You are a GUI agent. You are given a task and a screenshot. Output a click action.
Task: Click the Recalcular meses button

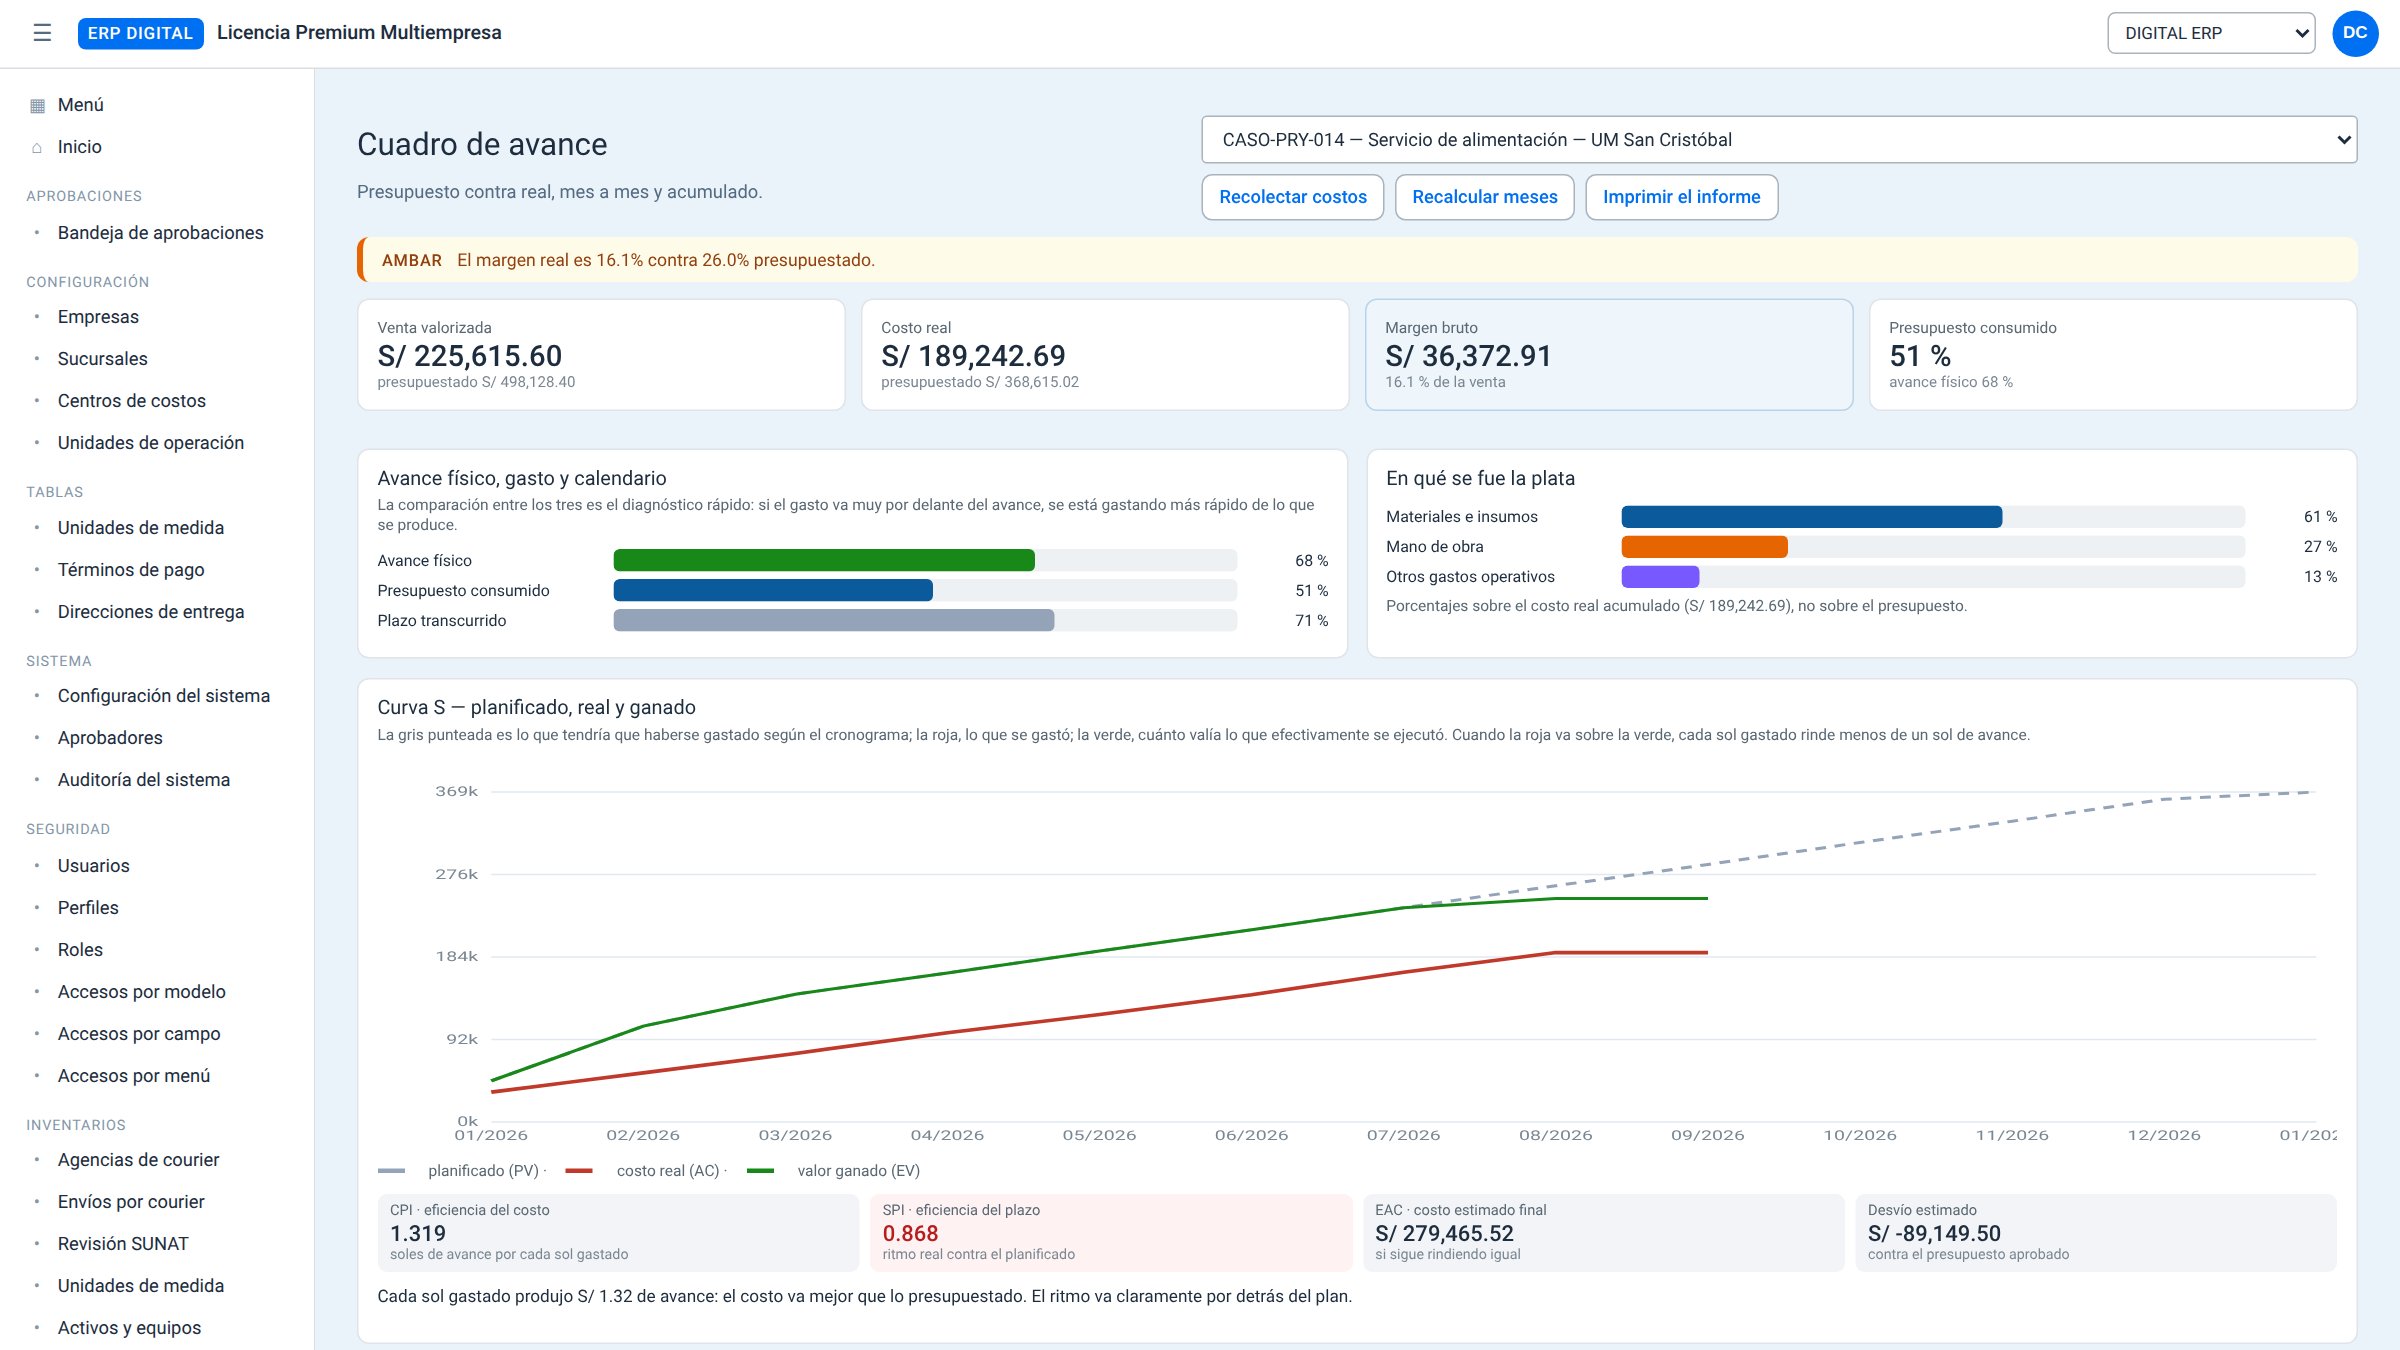point(1485,197)
